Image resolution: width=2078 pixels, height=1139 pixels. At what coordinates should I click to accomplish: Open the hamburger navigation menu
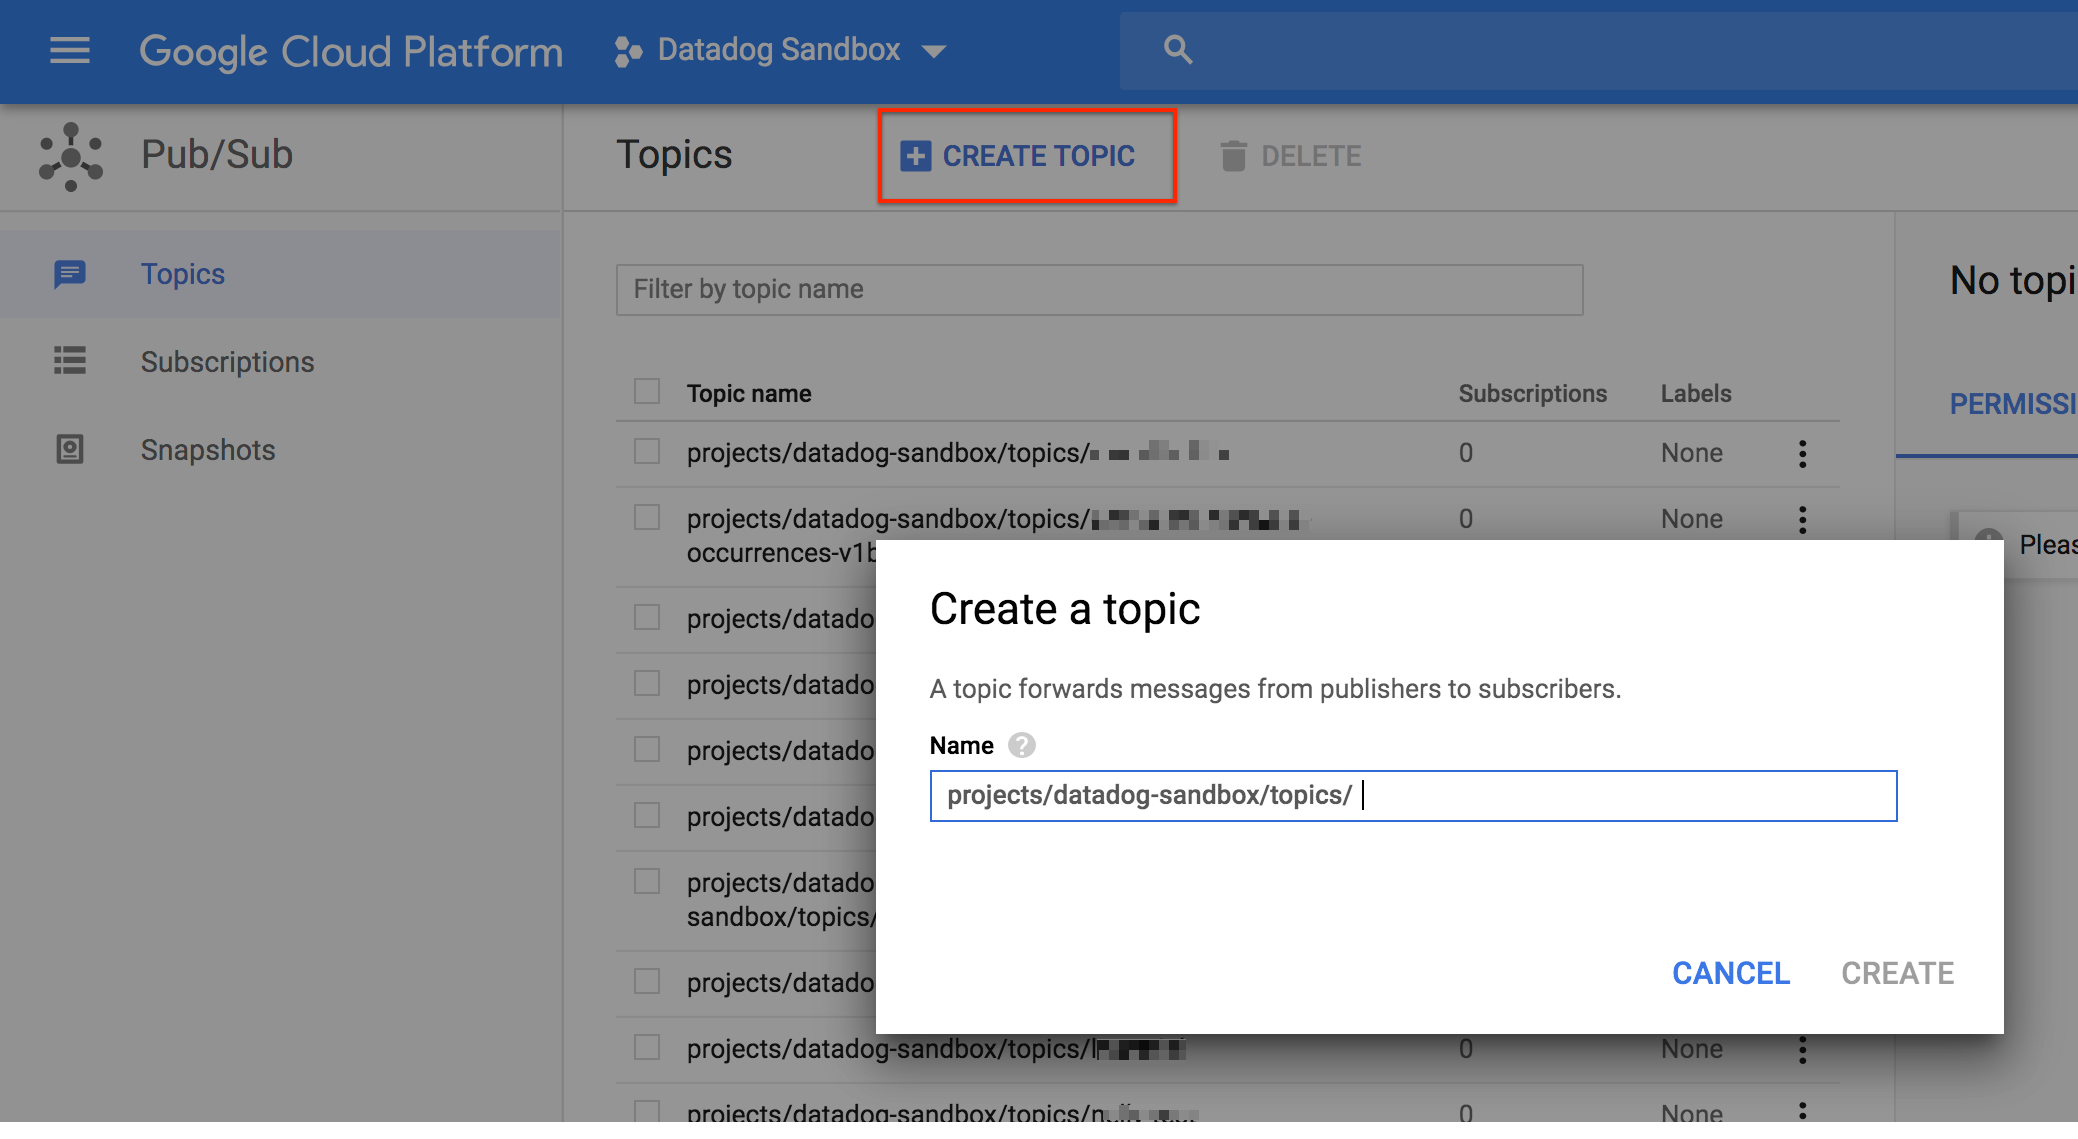[69, 50]
